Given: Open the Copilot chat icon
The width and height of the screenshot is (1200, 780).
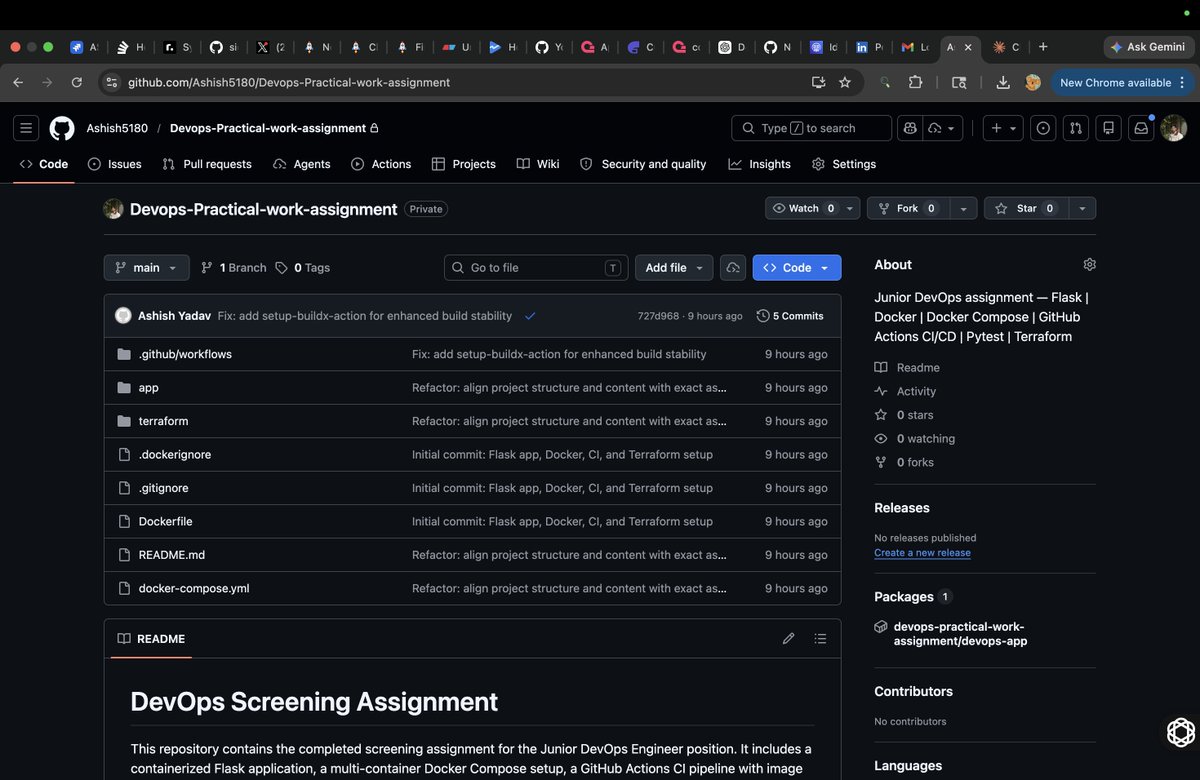Looking at the screenshot, I should click(x=910, y=128).
